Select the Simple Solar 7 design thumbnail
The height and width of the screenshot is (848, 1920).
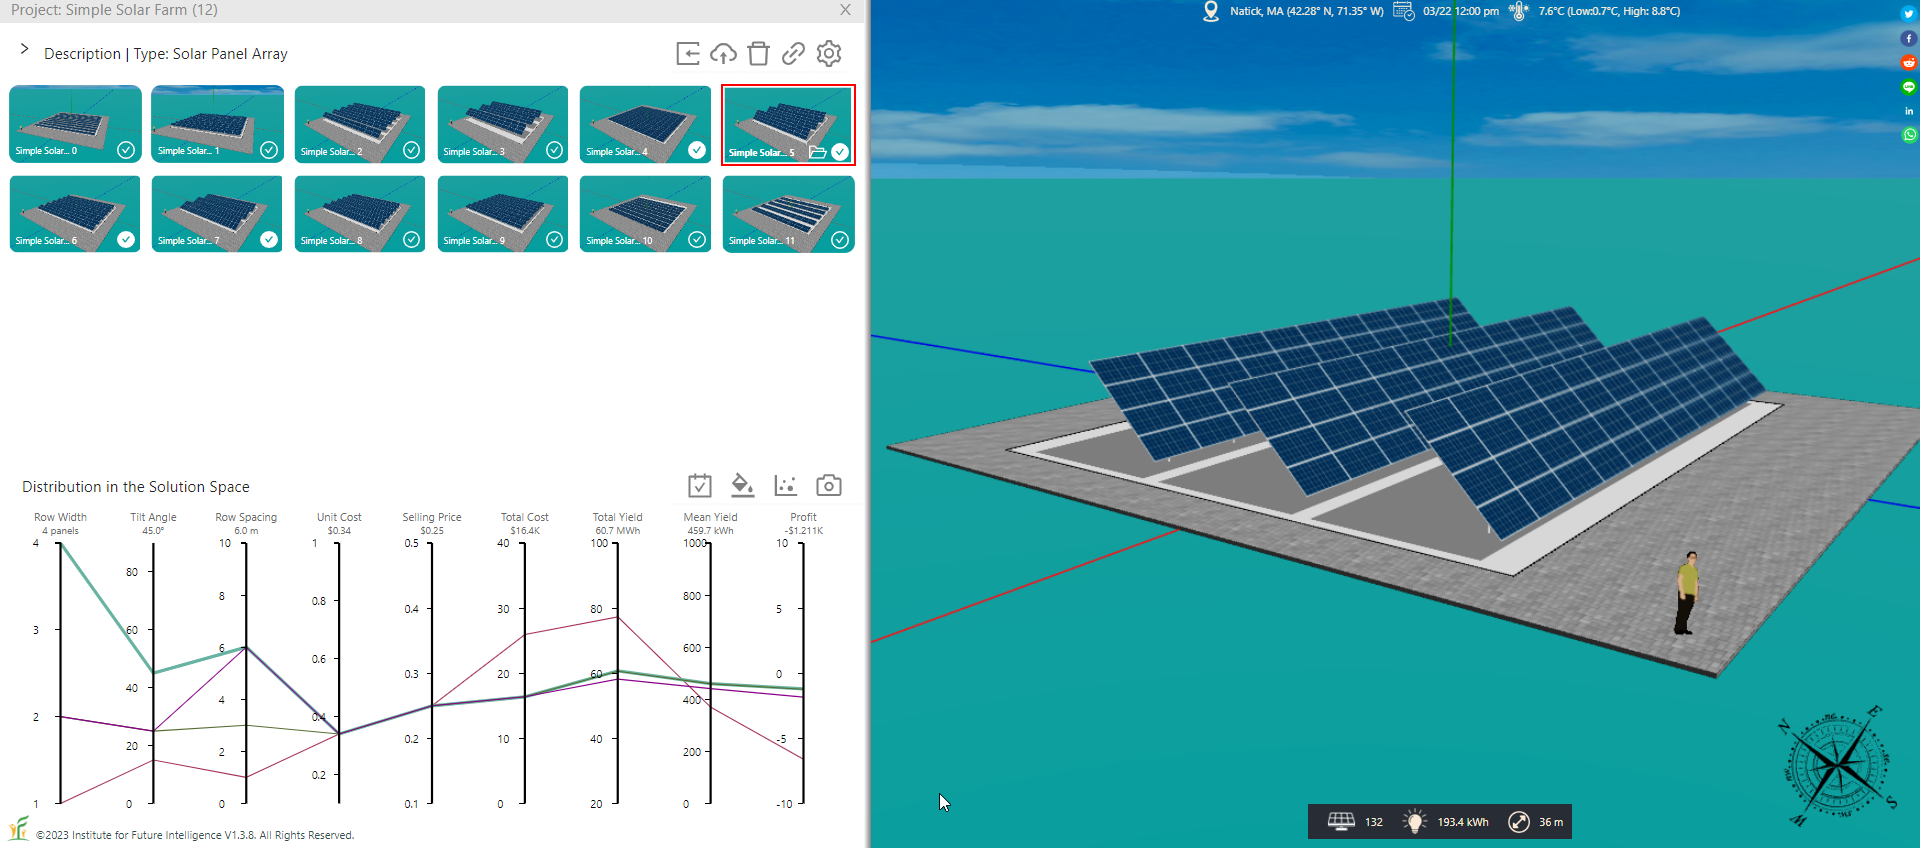[217, 213]
